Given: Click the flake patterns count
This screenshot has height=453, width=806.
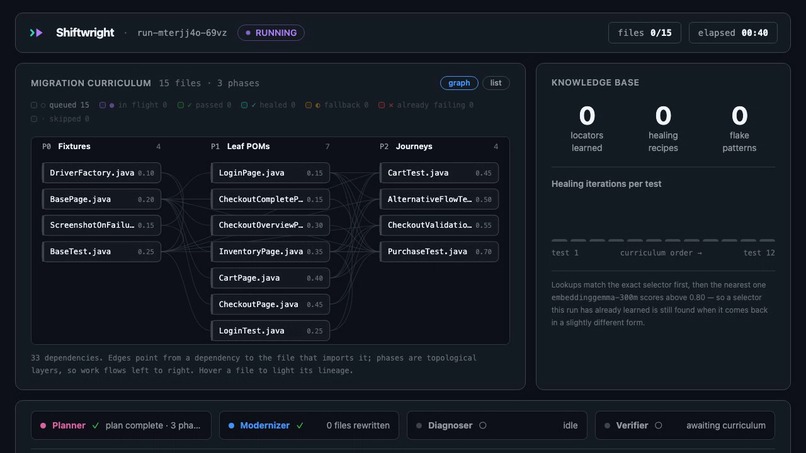Looking at the screenshot, I should [739, 116].
